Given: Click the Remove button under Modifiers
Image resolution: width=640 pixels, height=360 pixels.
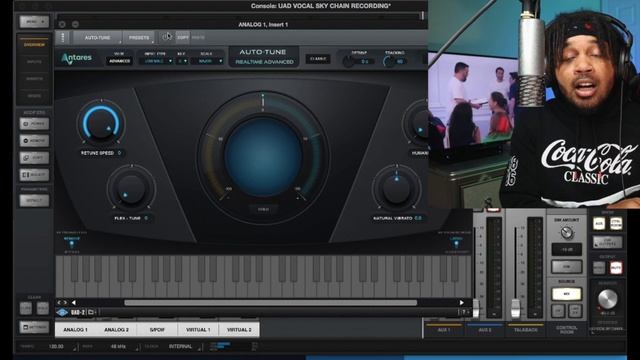Looking at the screenshot, I should pos(34,141).
